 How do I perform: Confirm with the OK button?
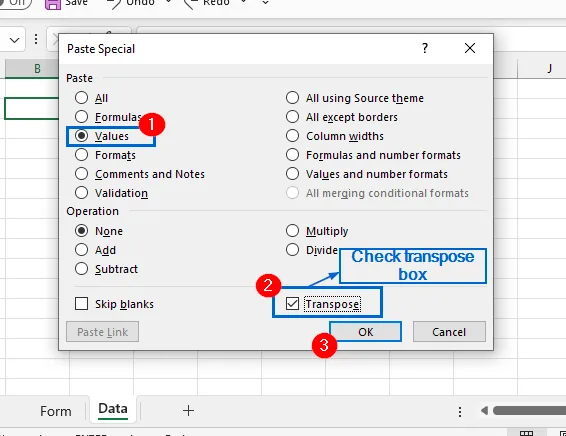(365, 332)
